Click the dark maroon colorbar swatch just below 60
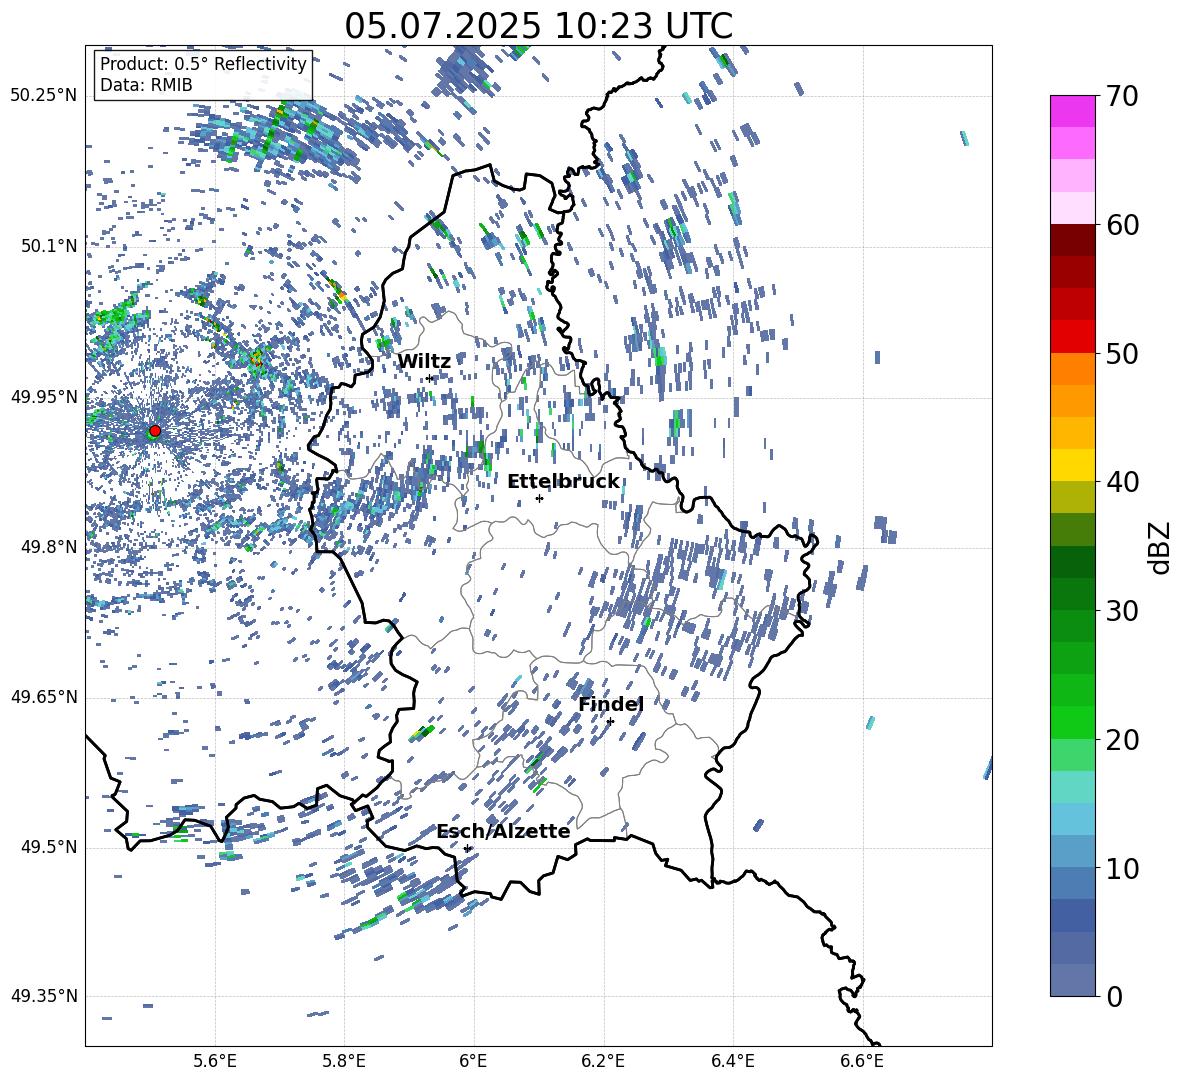This screenshot has height=1081, width=1184. click(1072, 240)
